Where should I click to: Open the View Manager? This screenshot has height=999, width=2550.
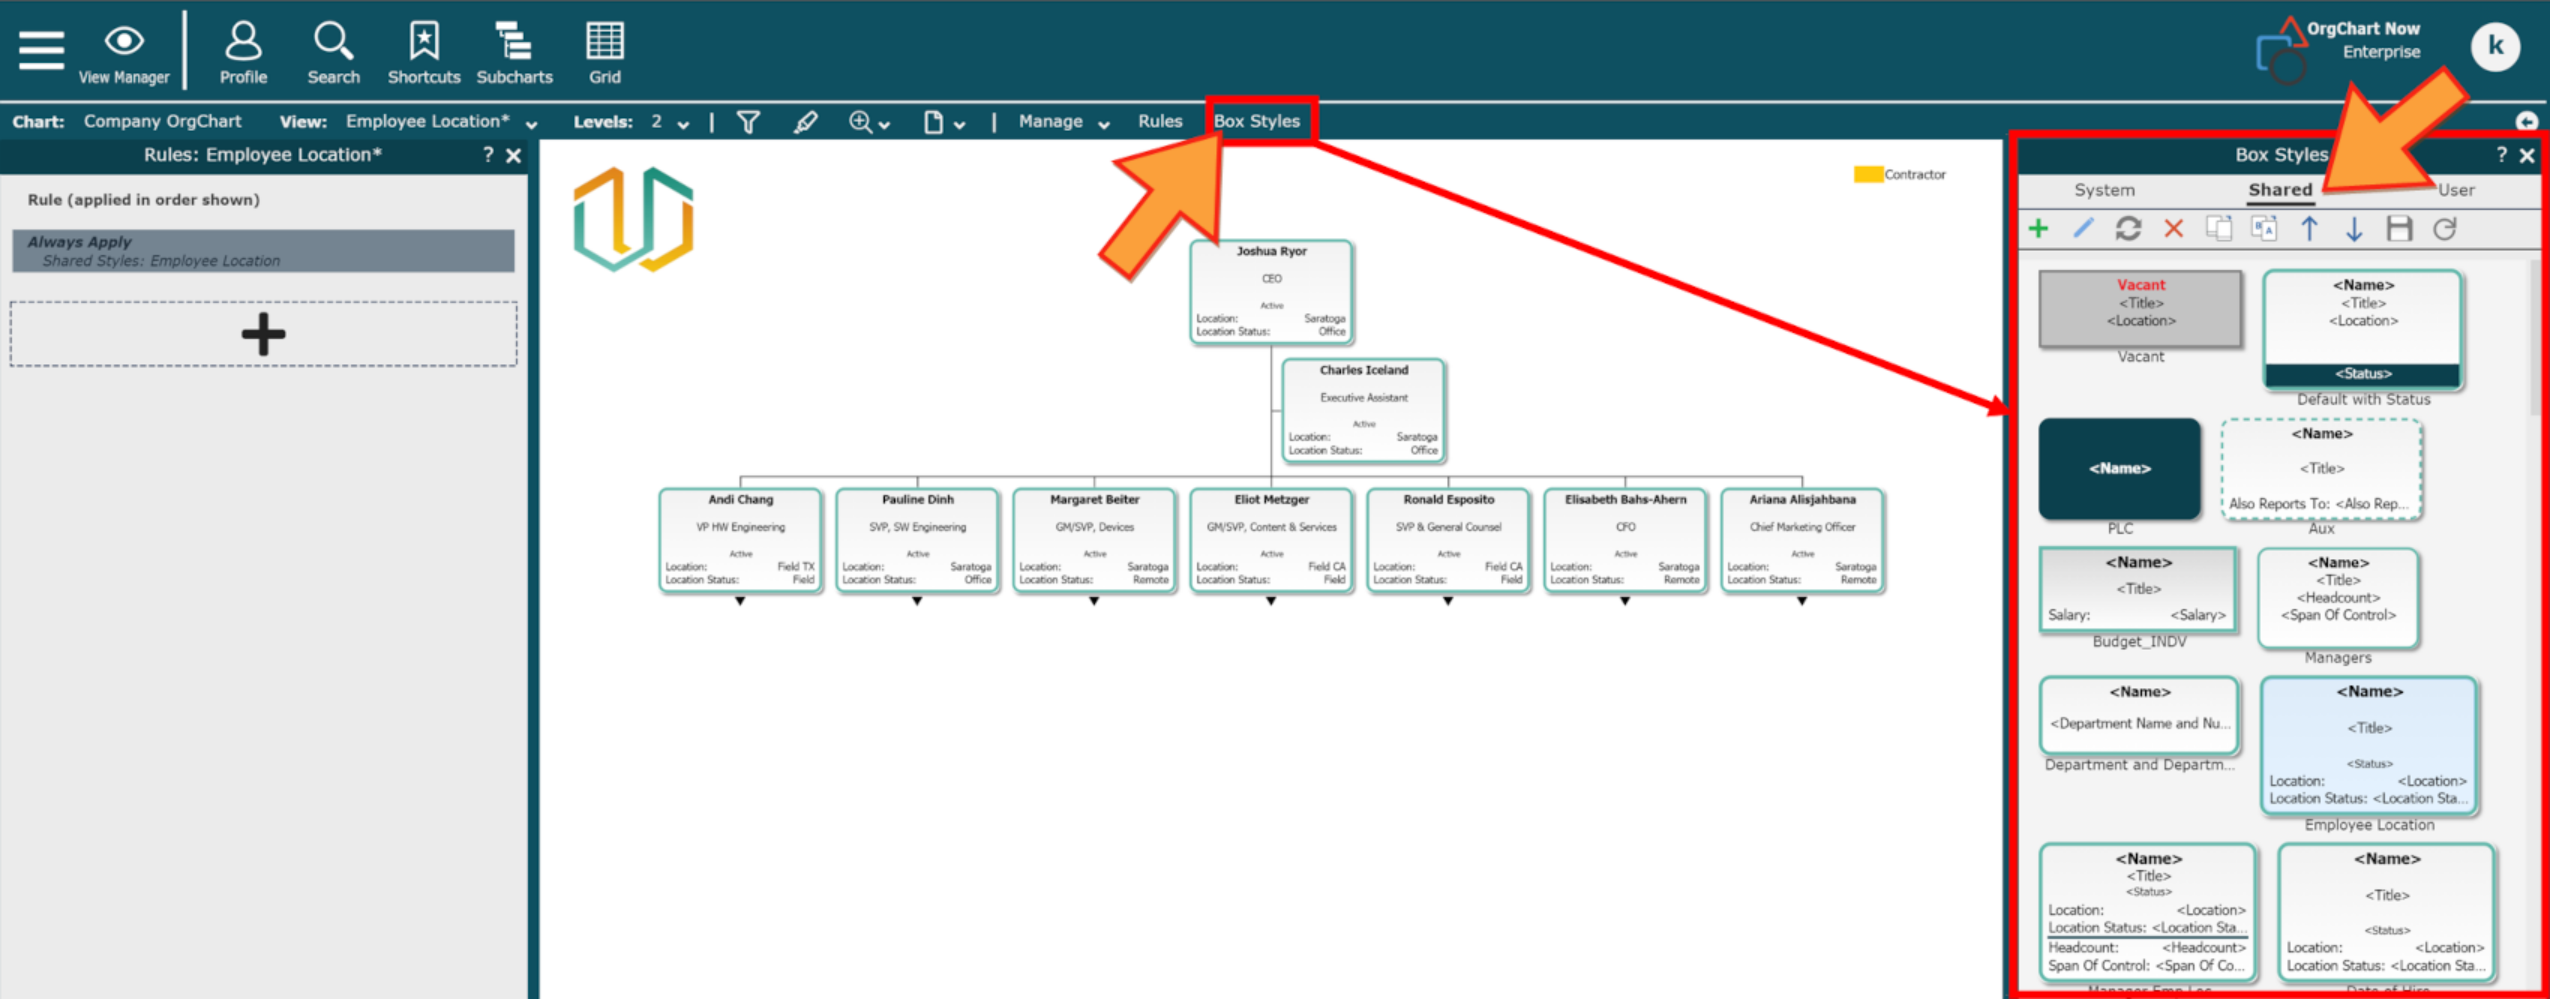click(124, 53)
